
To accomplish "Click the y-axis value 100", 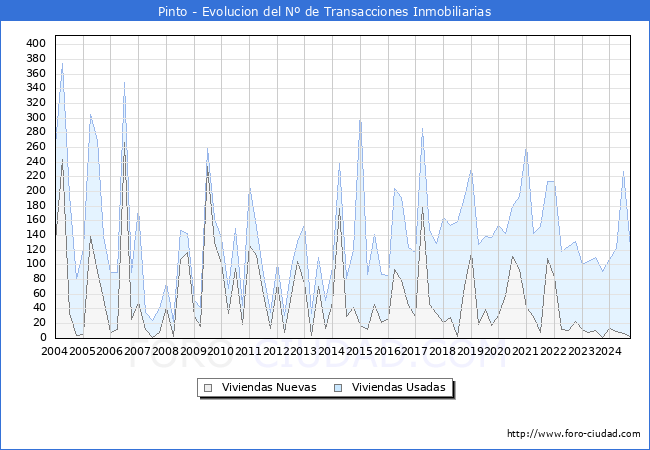I will pyautogui.click(x=36, y=264).
